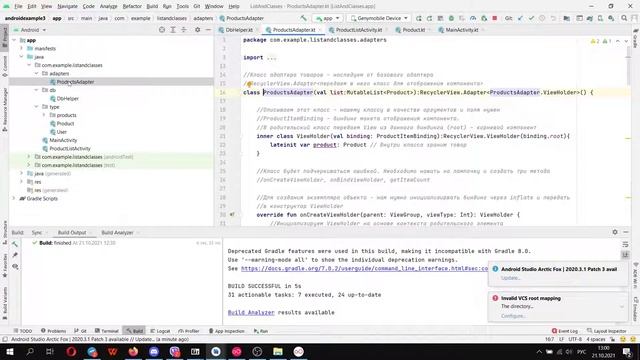640x360 pixels.
Task: Click the Git commit checkmark icon
Action: click(x=531, y=18)
